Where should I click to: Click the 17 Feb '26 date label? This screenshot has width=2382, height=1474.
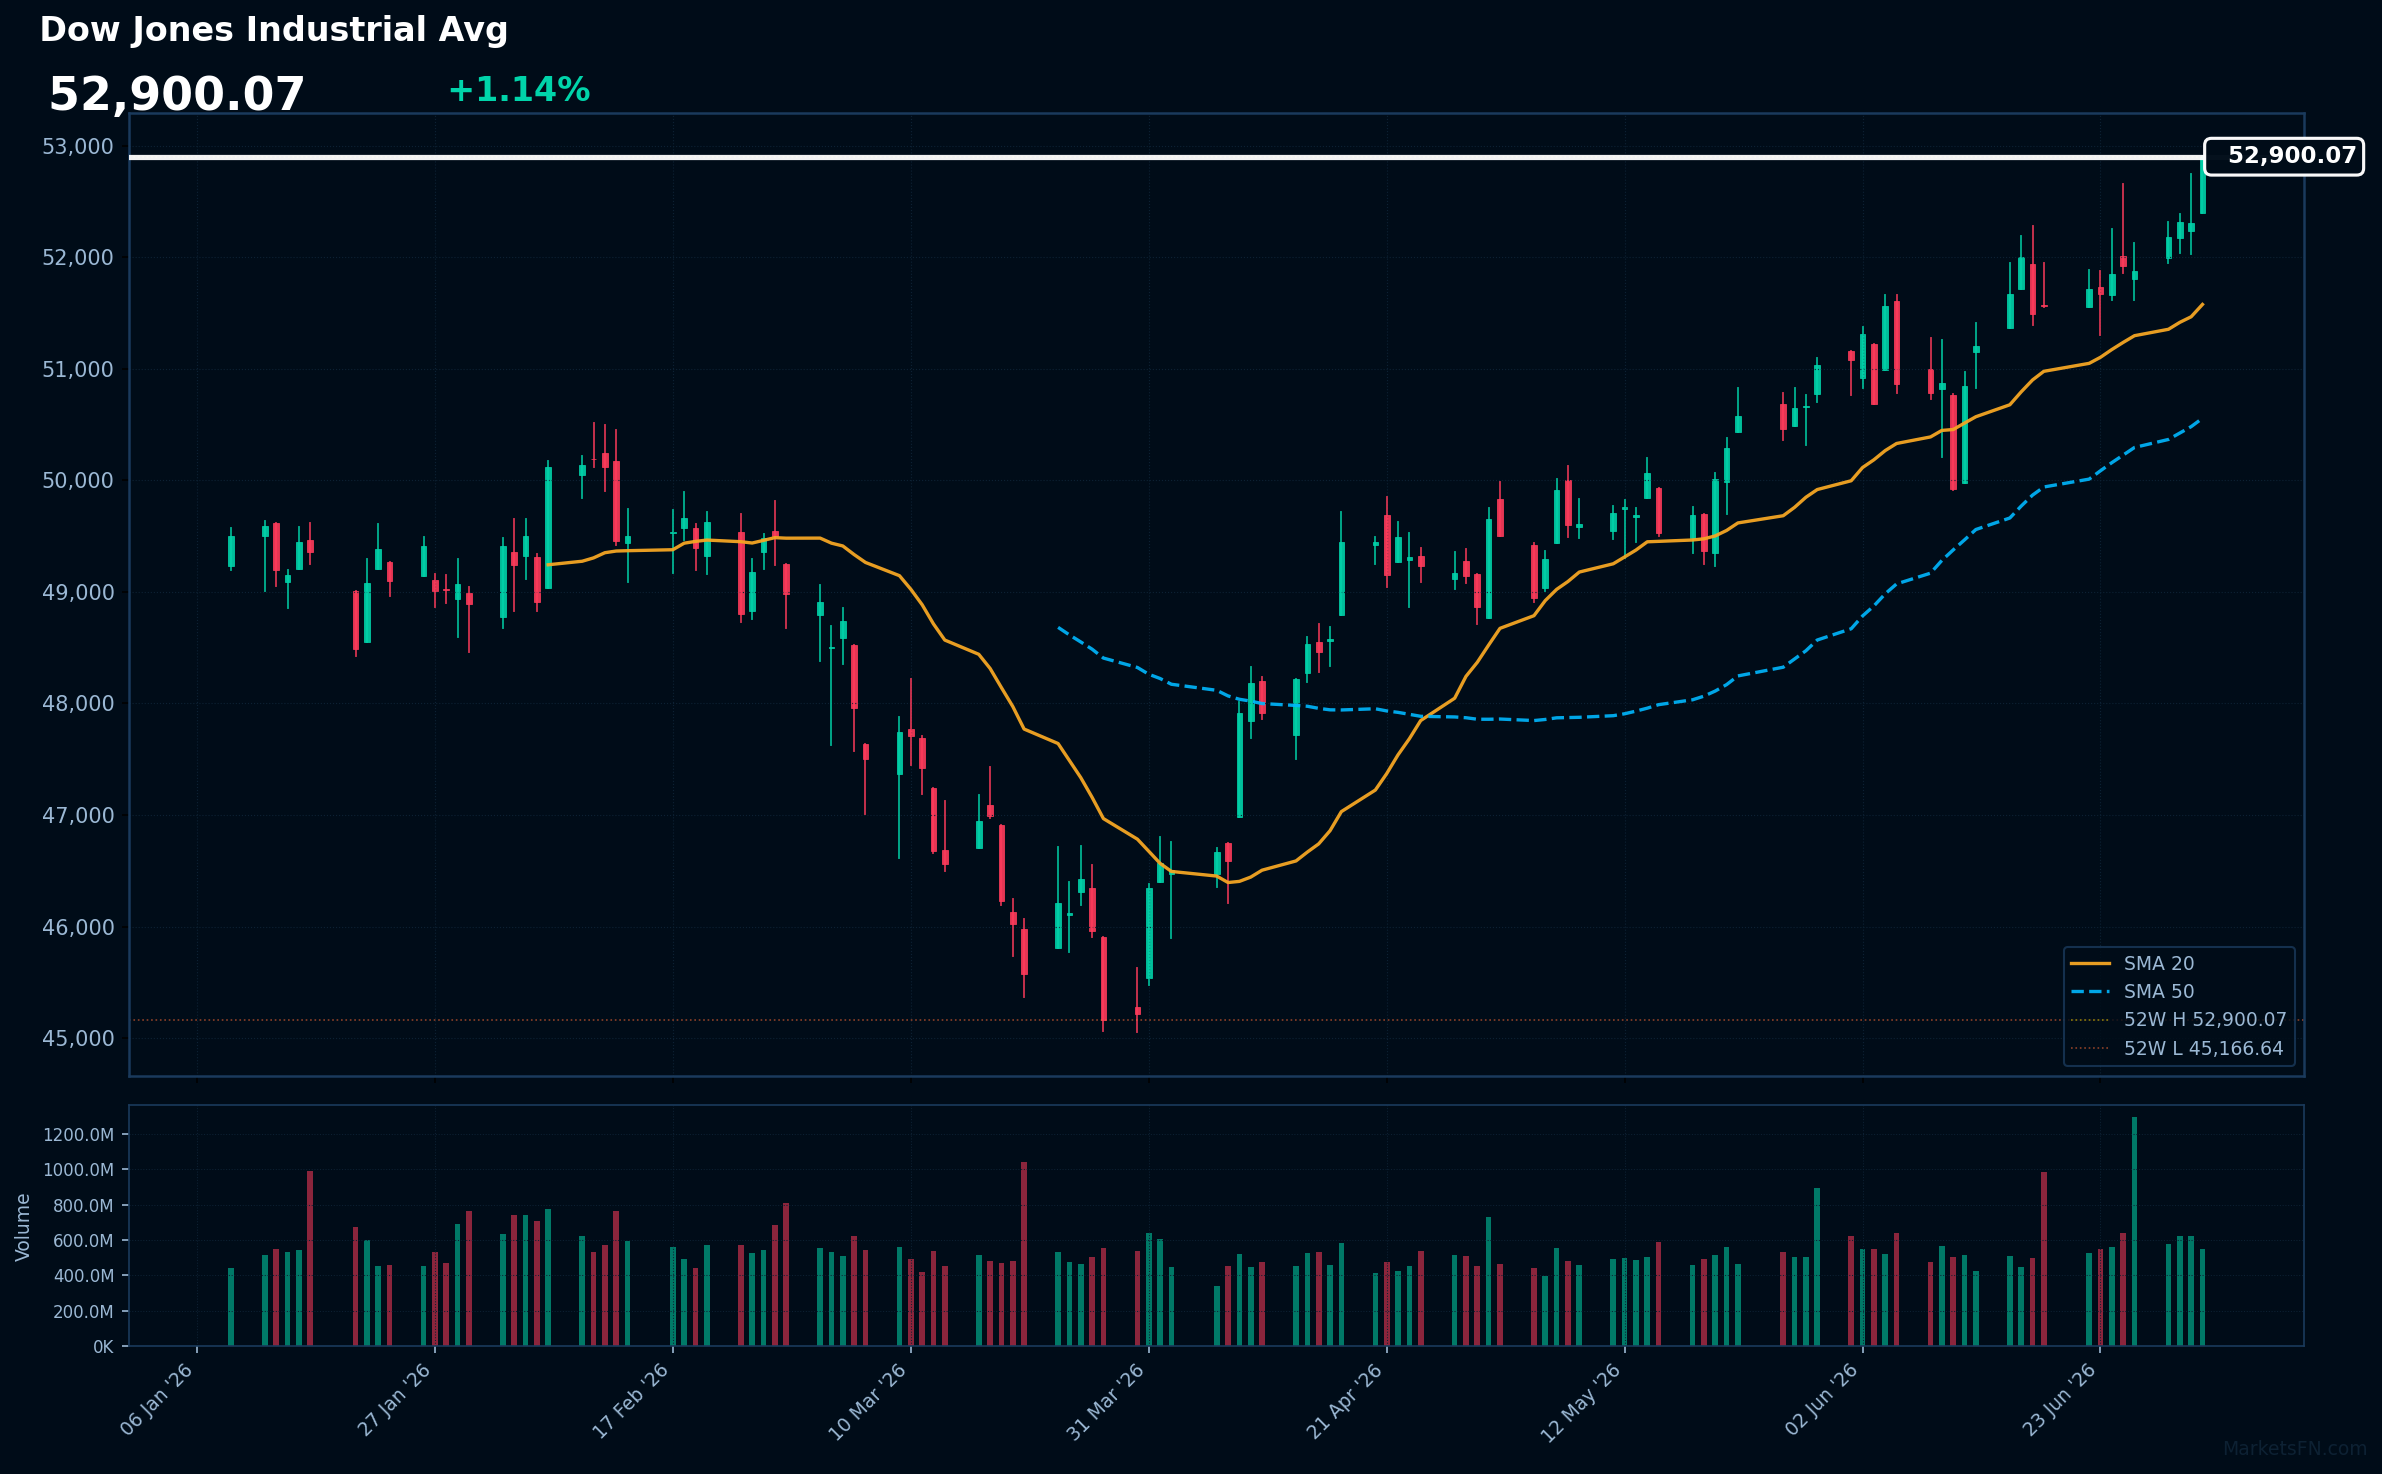[x=632, y=1400]
